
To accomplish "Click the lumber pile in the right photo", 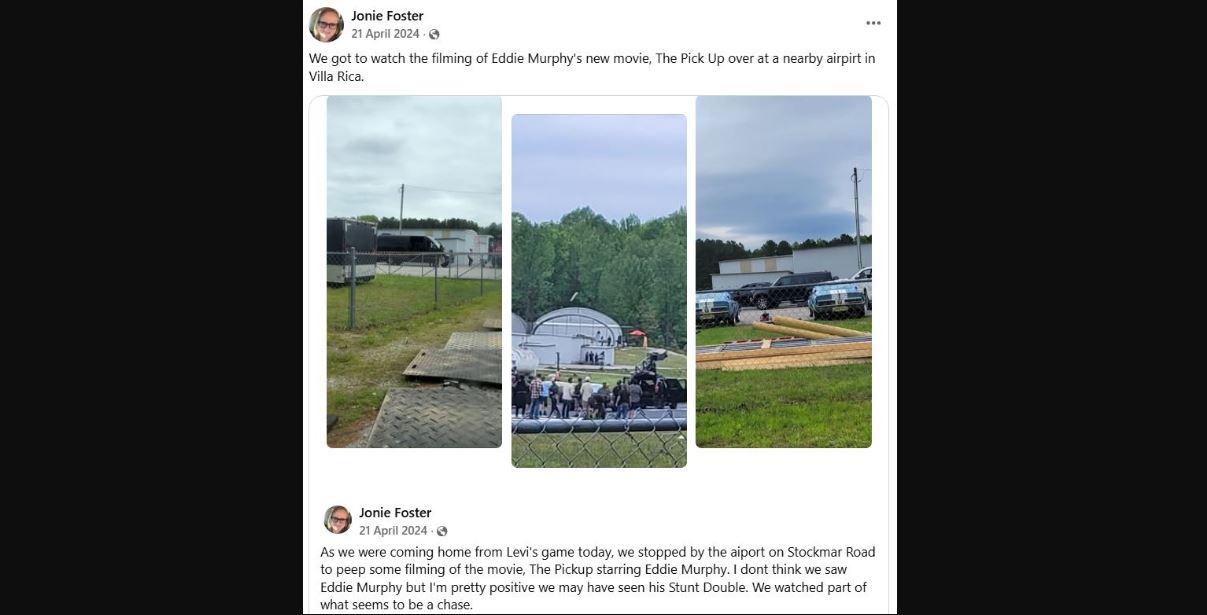I will coord(783,344).
